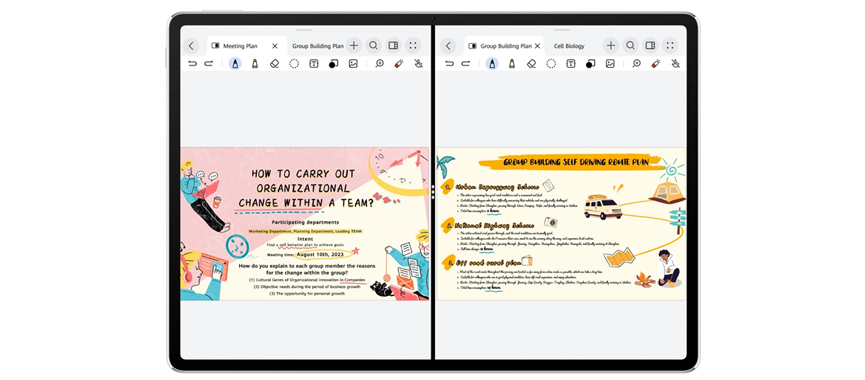Open the shape color tool in left toolbar

point(333,63)
